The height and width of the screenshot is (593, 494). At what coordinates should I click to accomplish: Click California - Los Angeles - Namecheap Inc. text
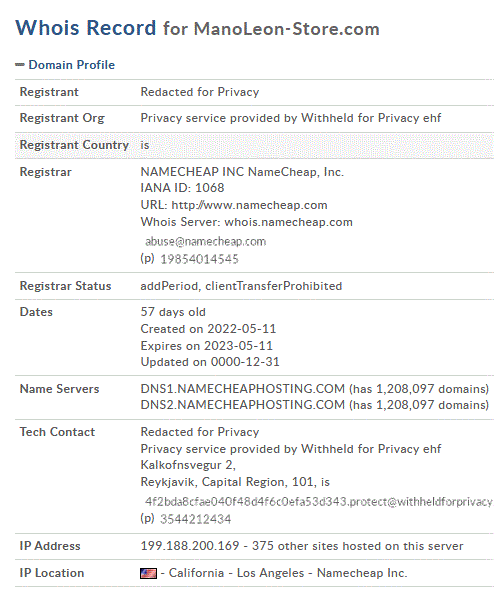pos(288,573)
